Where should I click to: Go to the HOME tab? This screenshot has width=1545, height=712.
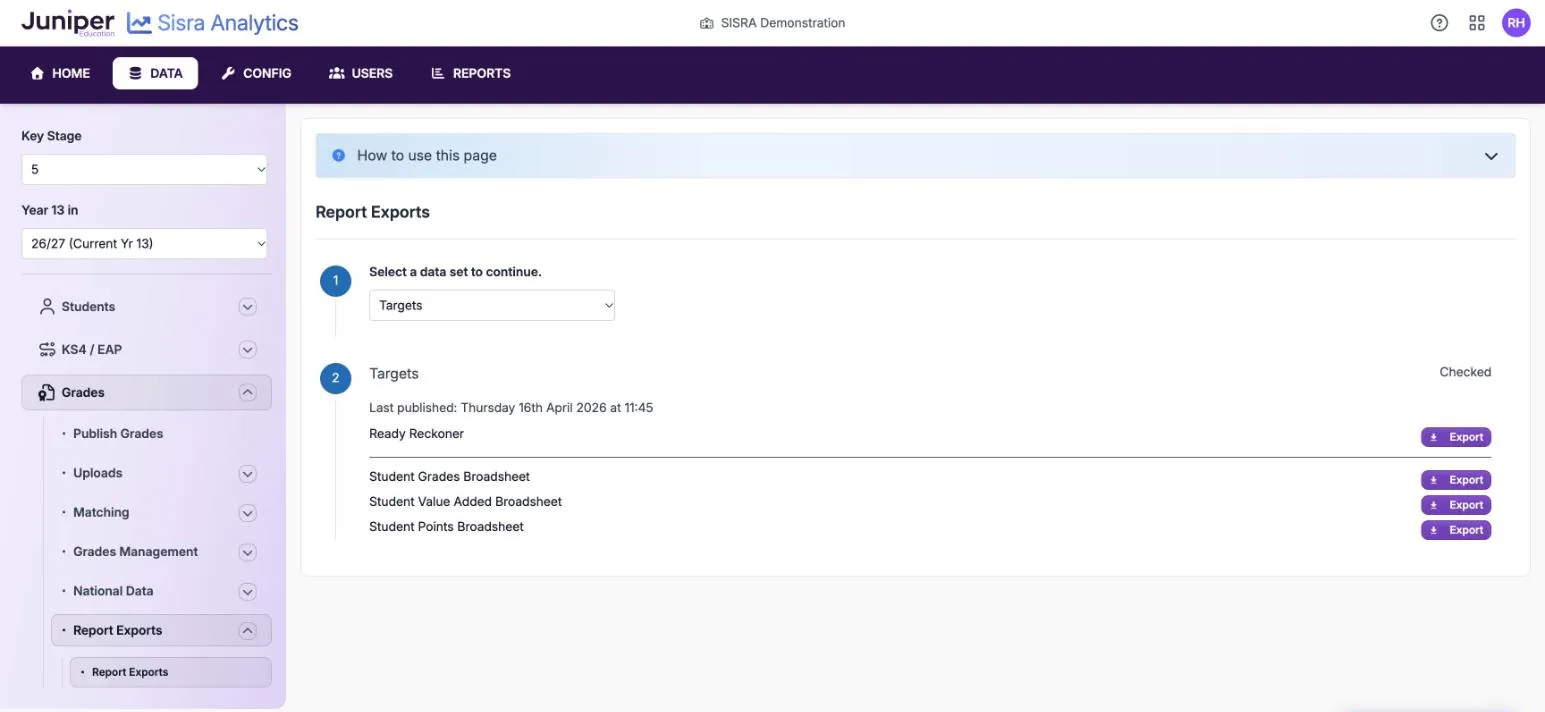pyautogui.click(x=60, y=73)
